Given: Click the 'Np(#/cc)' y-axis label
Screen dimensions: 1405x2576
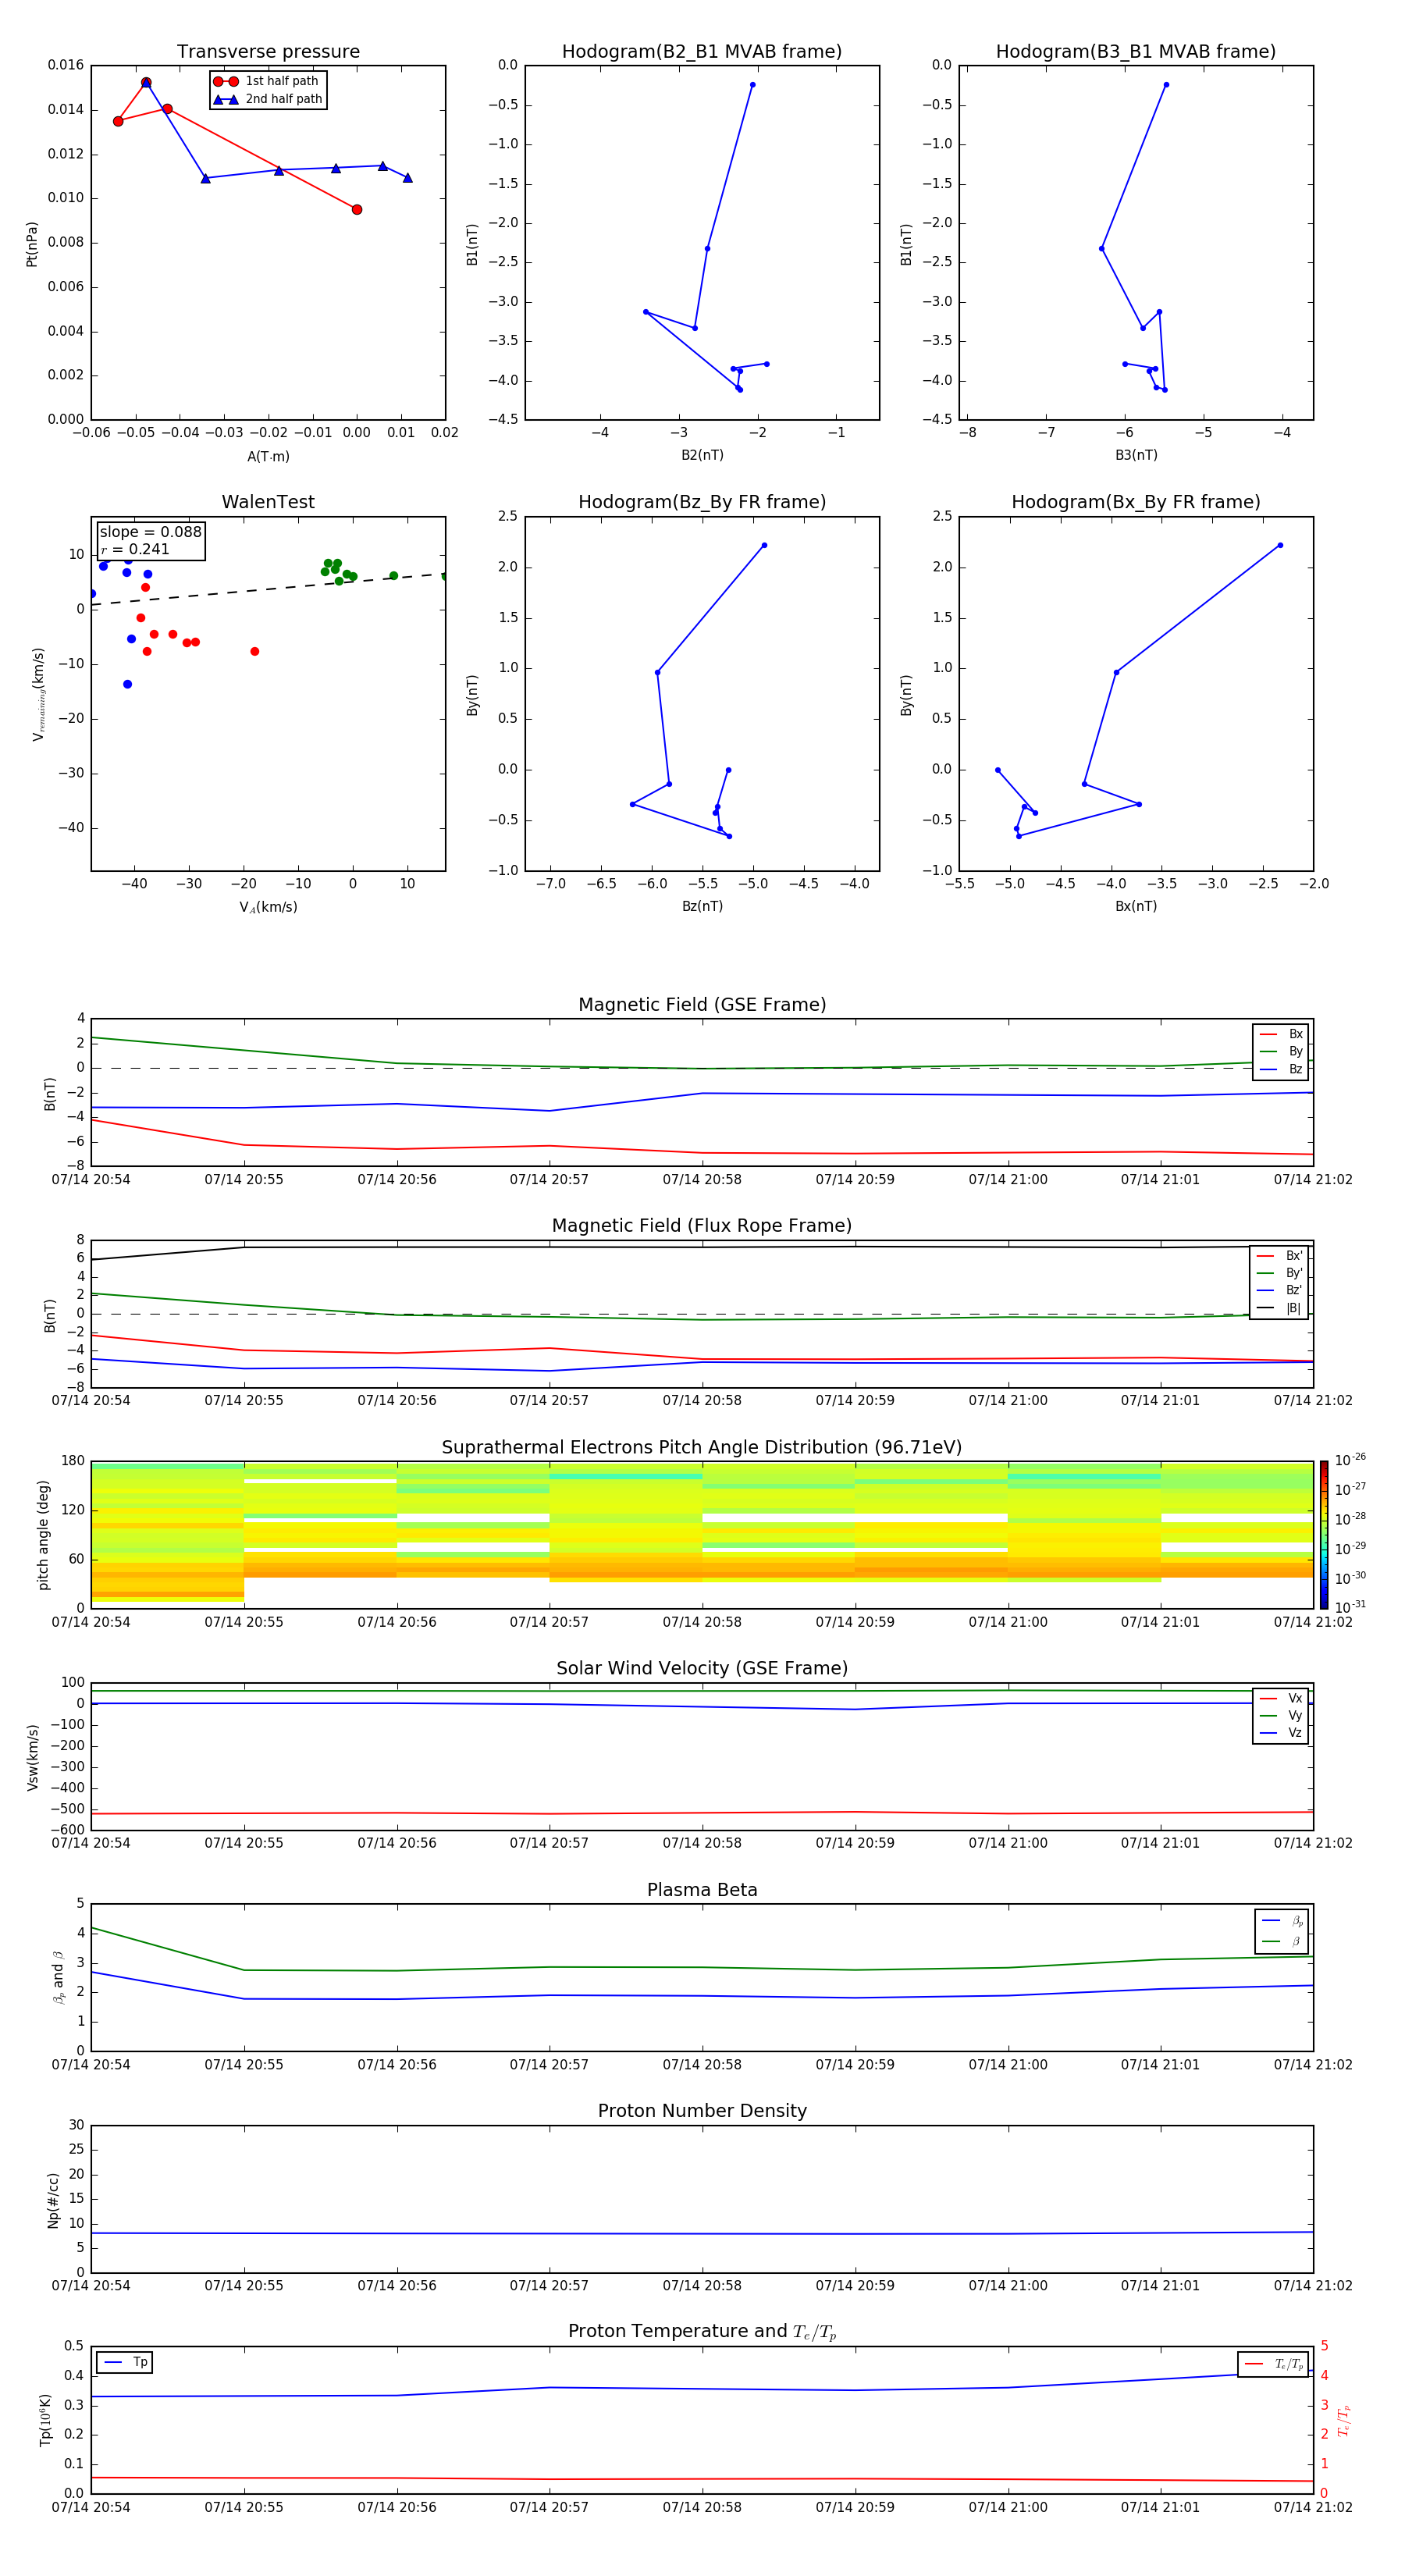Looking at the screenshot, I should point(53,2200).
